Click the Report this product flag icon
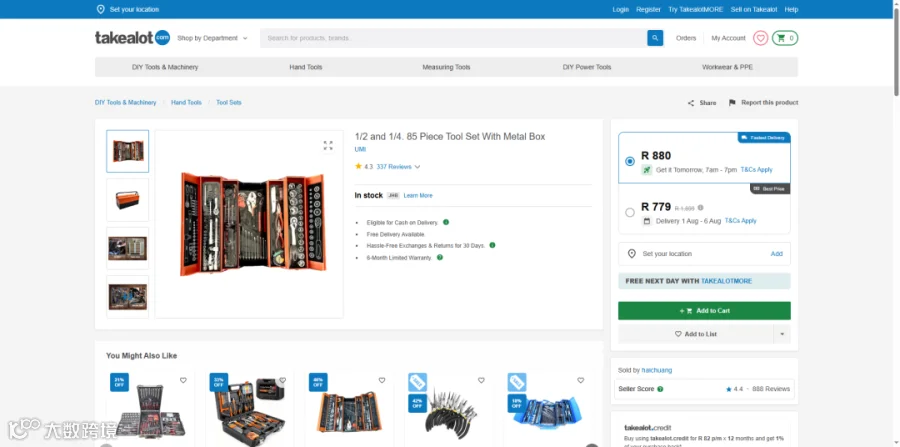Viewport: 900px width, 447px height. coord(732,103)
